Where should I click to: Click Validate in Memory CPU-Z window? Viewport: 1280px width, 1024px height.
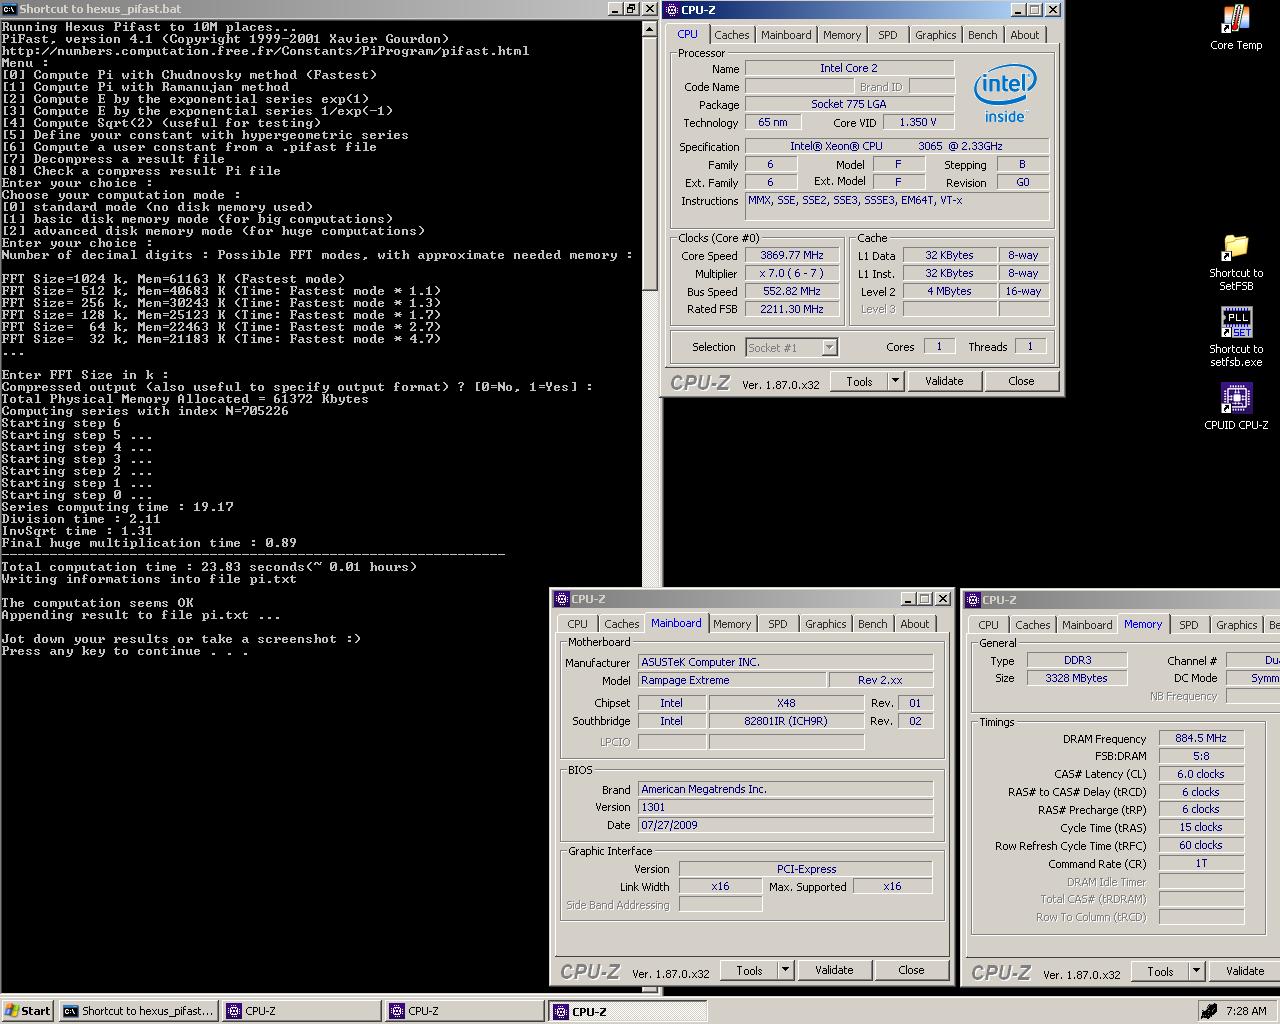pos(1245,971)
